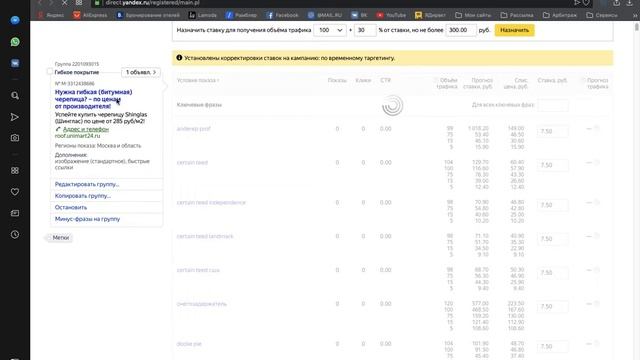Open VK in the Opera sidebar
The width and height of the screenshot is (640, 360).
[15, 63]
